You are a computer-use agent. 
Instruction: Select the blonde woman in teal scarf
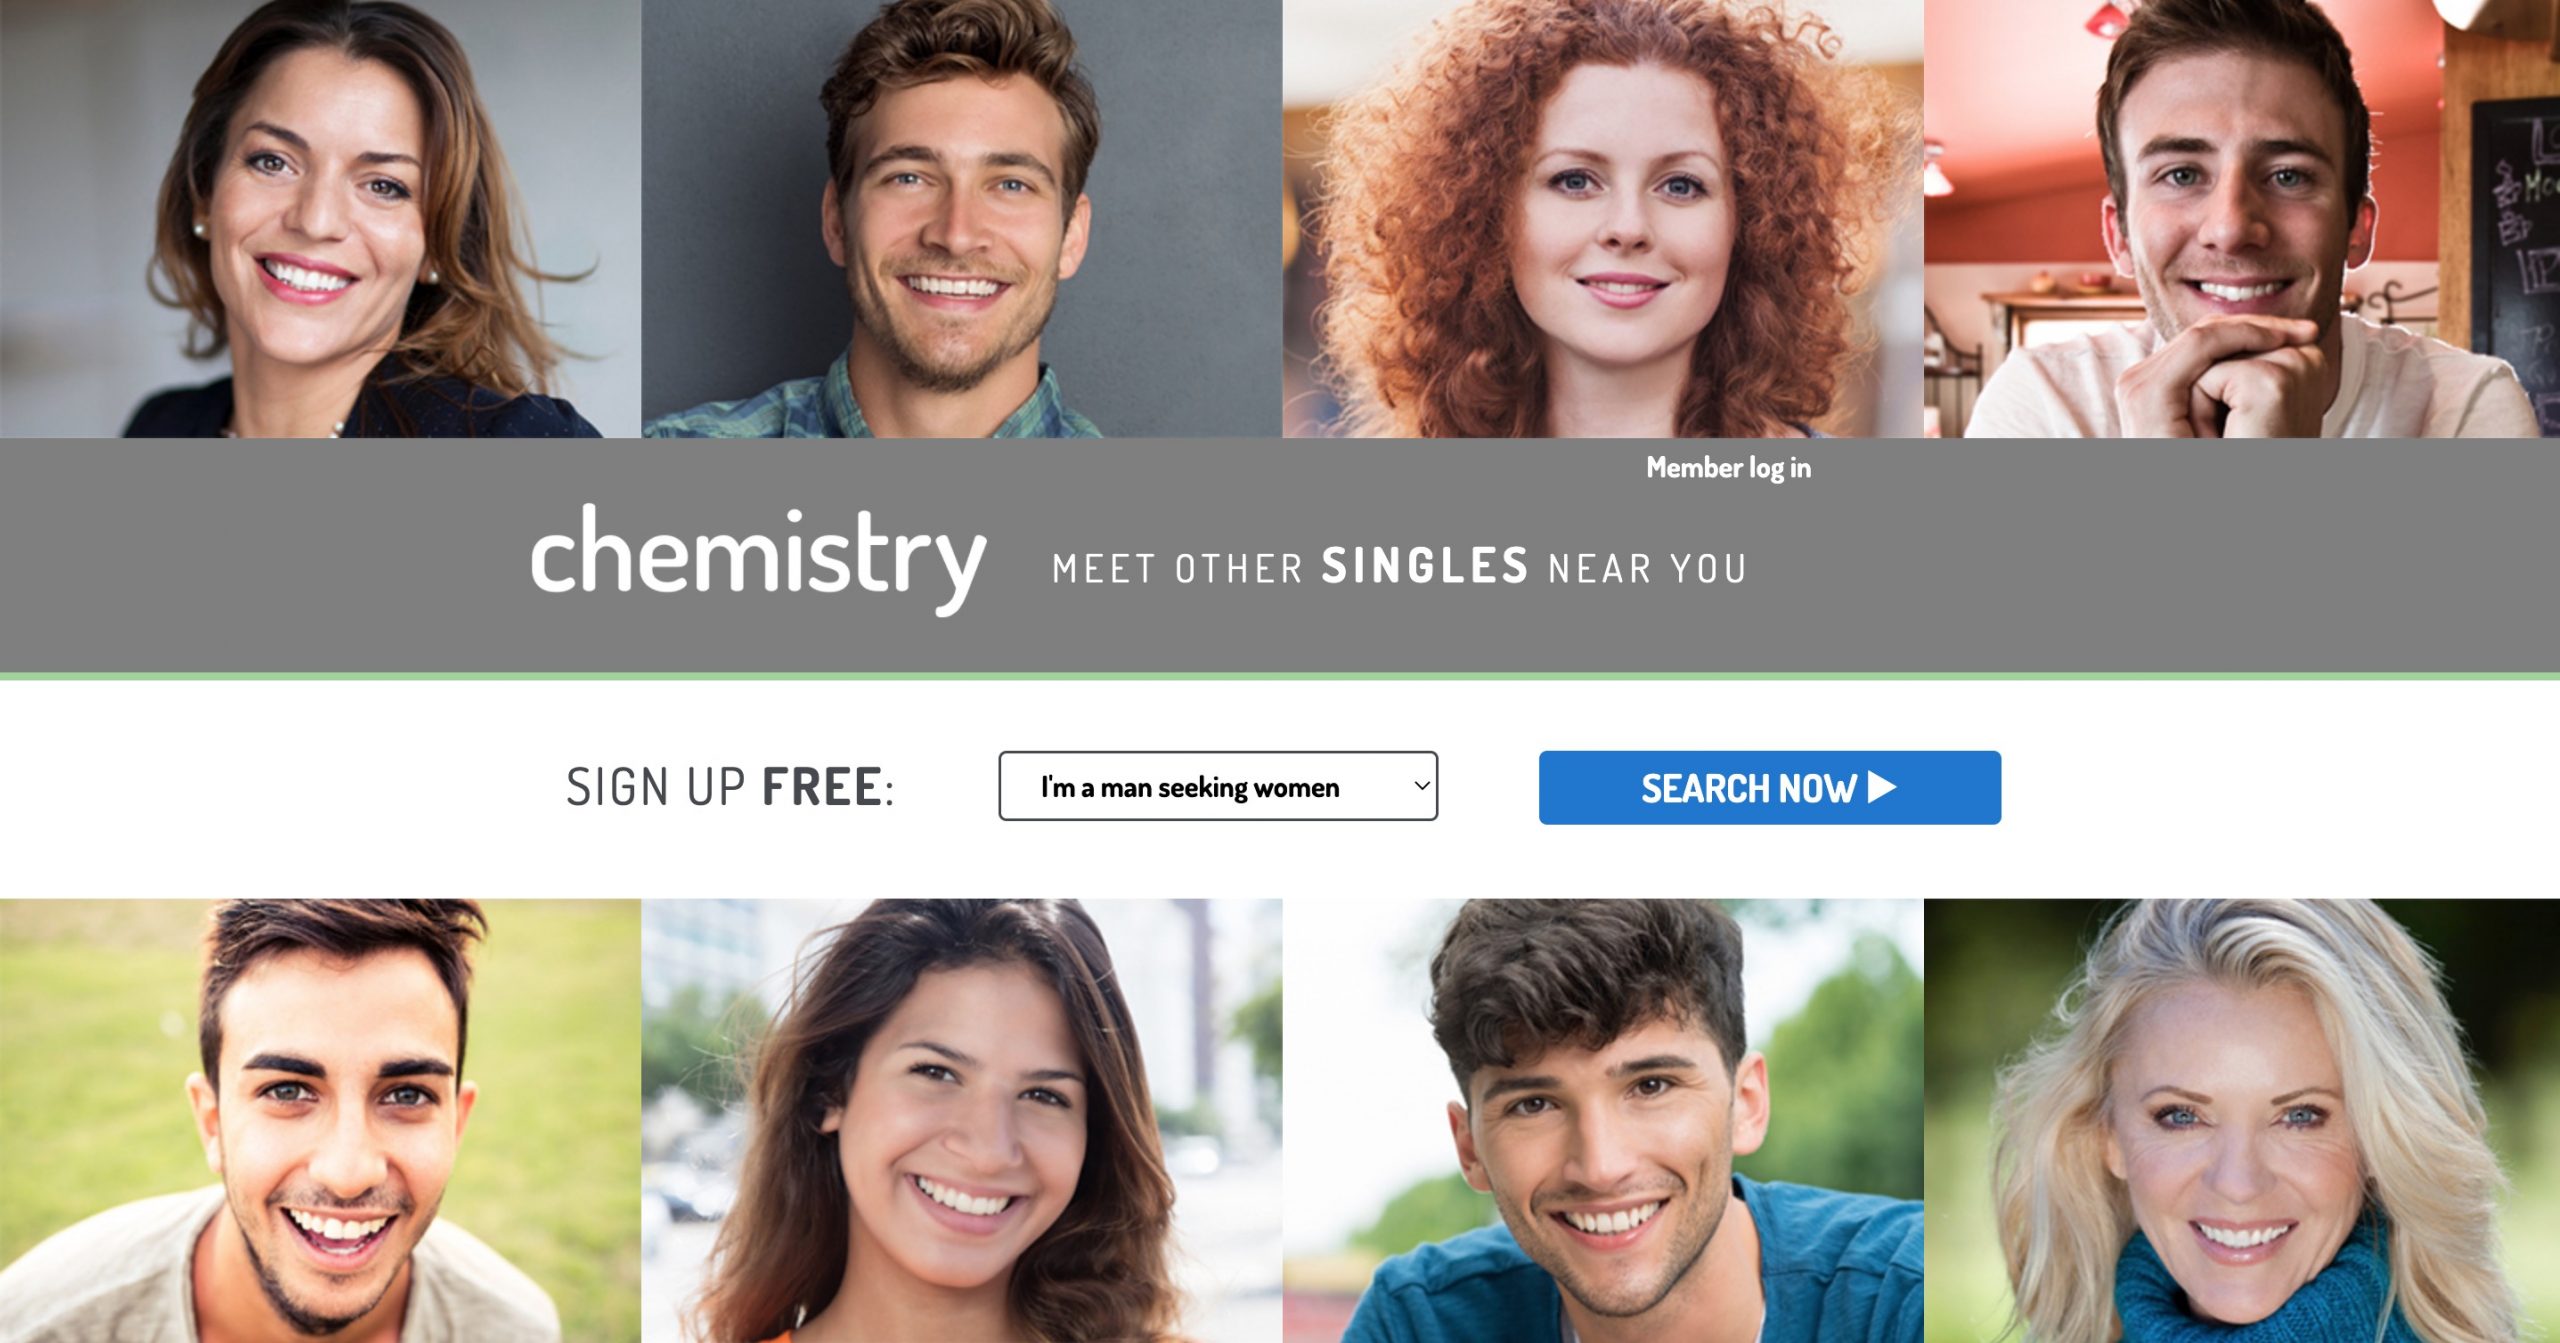pyautogui.click(x=2242, y=1121)
